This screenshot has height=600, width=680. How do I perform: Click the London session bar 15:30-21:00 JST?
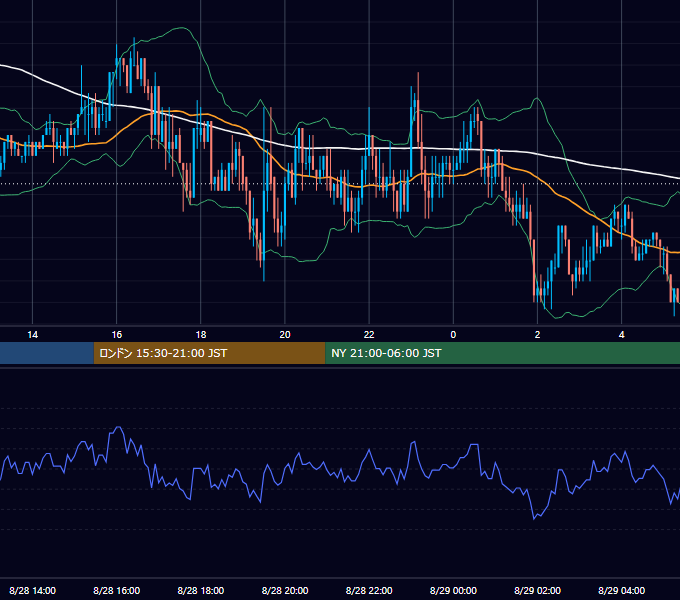[209, 353]
